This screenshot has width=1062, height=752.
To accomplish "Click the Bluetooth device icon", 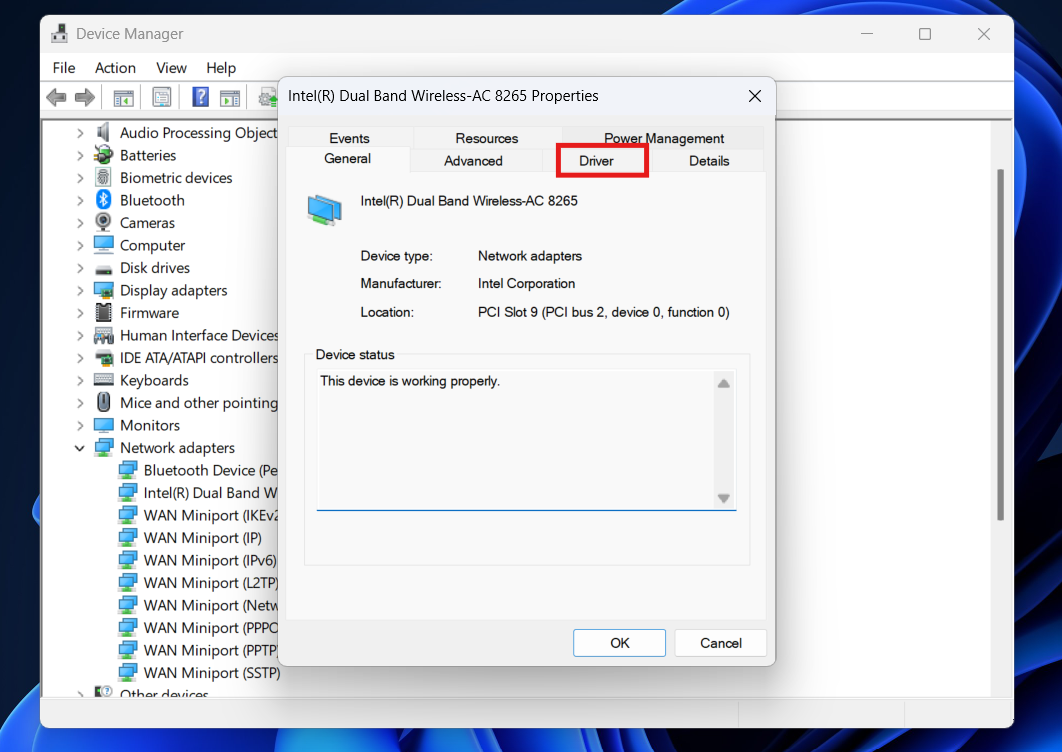I will click(x=103, y=199).
